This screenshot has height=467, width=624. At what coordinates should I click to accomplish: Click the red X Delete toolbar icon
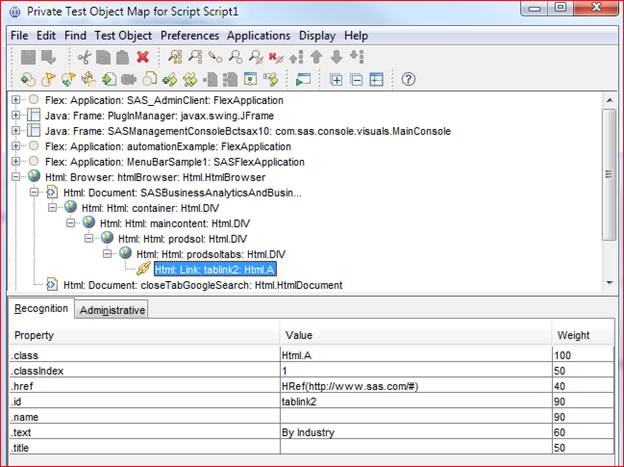coord(143,58)
